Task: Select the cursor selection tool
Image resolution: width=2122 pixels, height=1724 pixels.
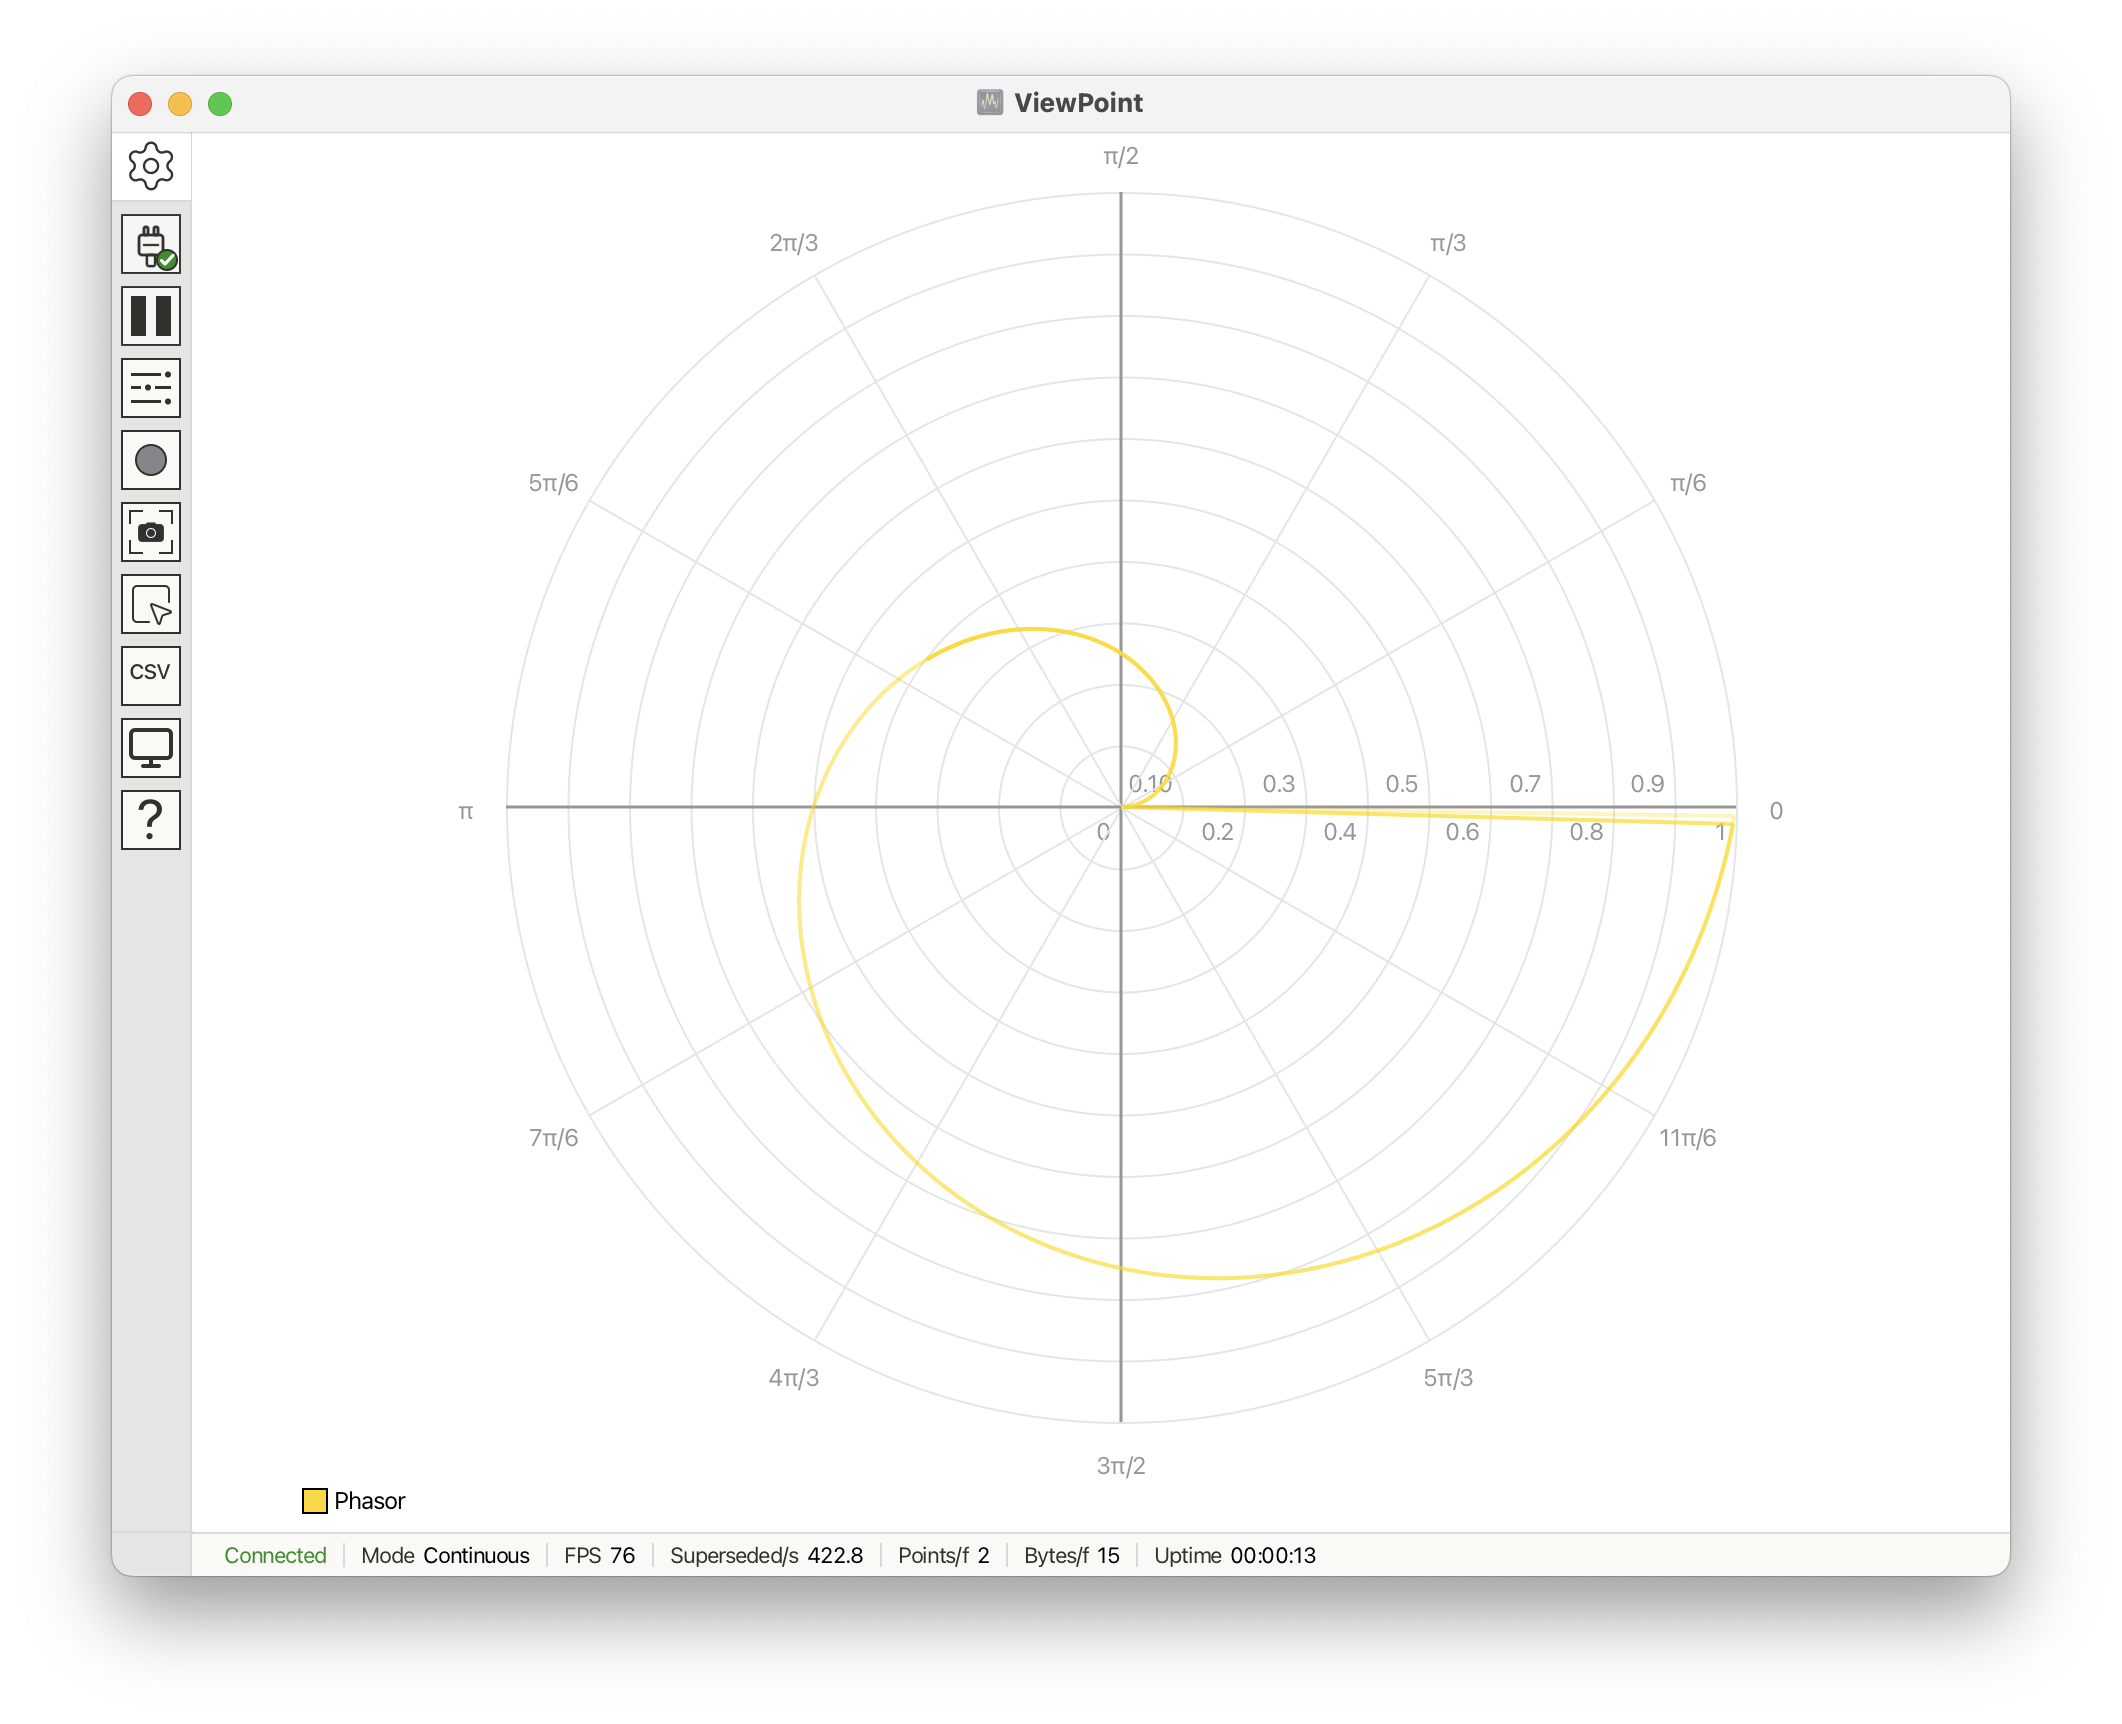Action: tap(151, 604)
